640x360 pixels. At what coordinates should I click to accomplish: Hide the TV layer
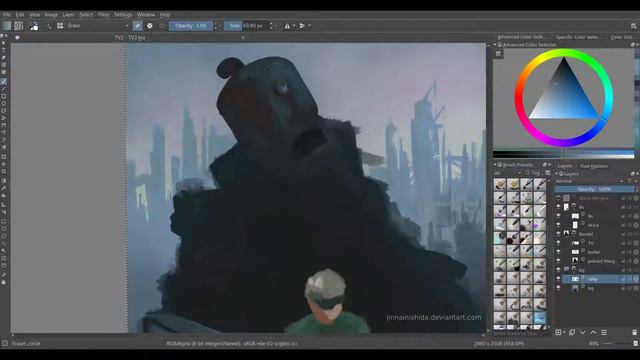[x=558, y=243]
